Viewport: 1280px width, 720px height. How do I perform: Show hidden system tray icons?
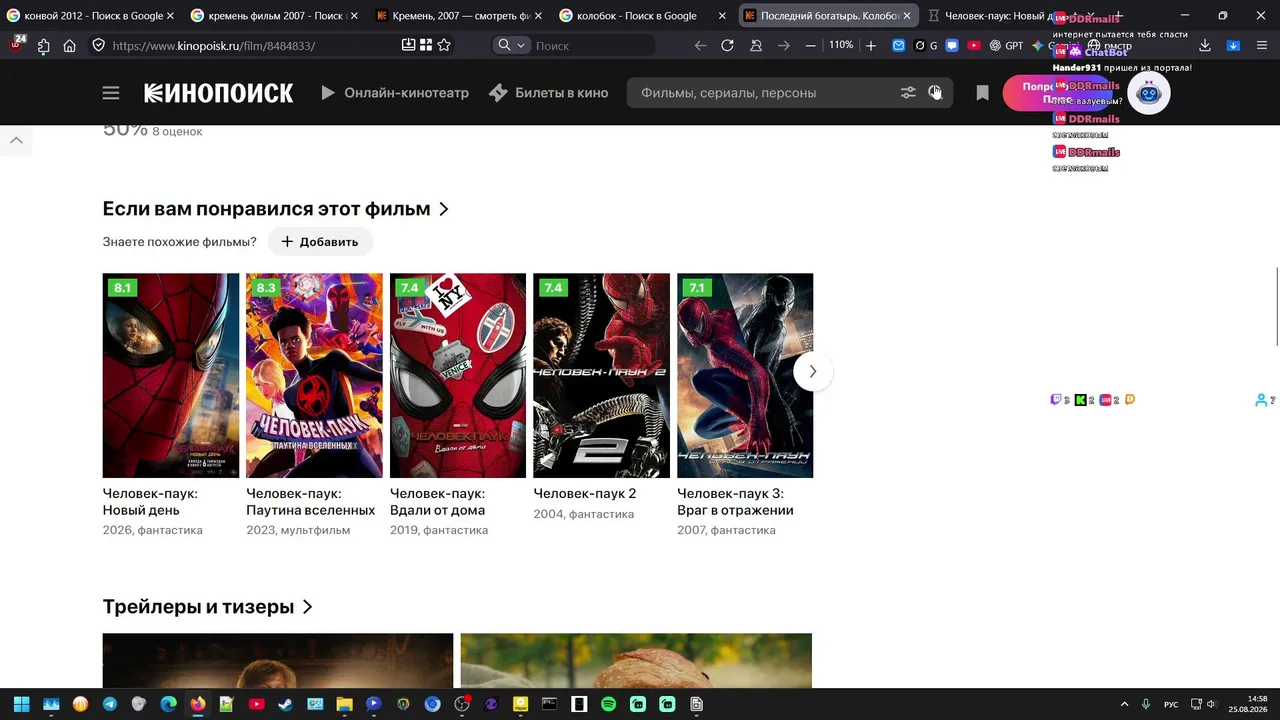point(1124,704)
